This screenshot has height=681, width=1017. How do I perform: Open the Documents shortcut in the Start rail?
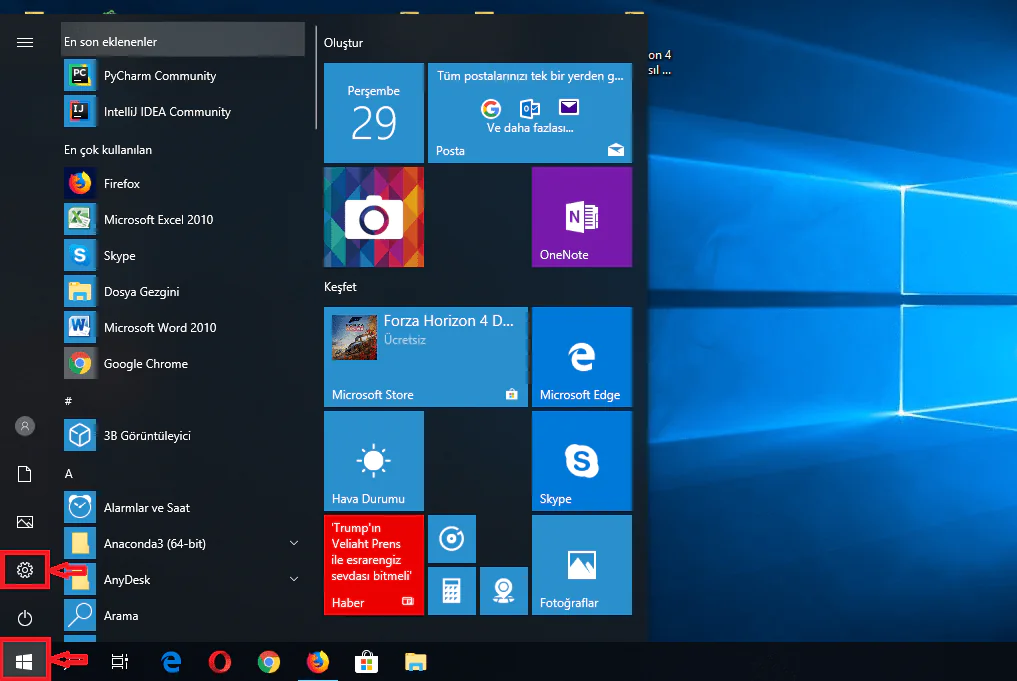pyautogui.click(x=24, y=474)
